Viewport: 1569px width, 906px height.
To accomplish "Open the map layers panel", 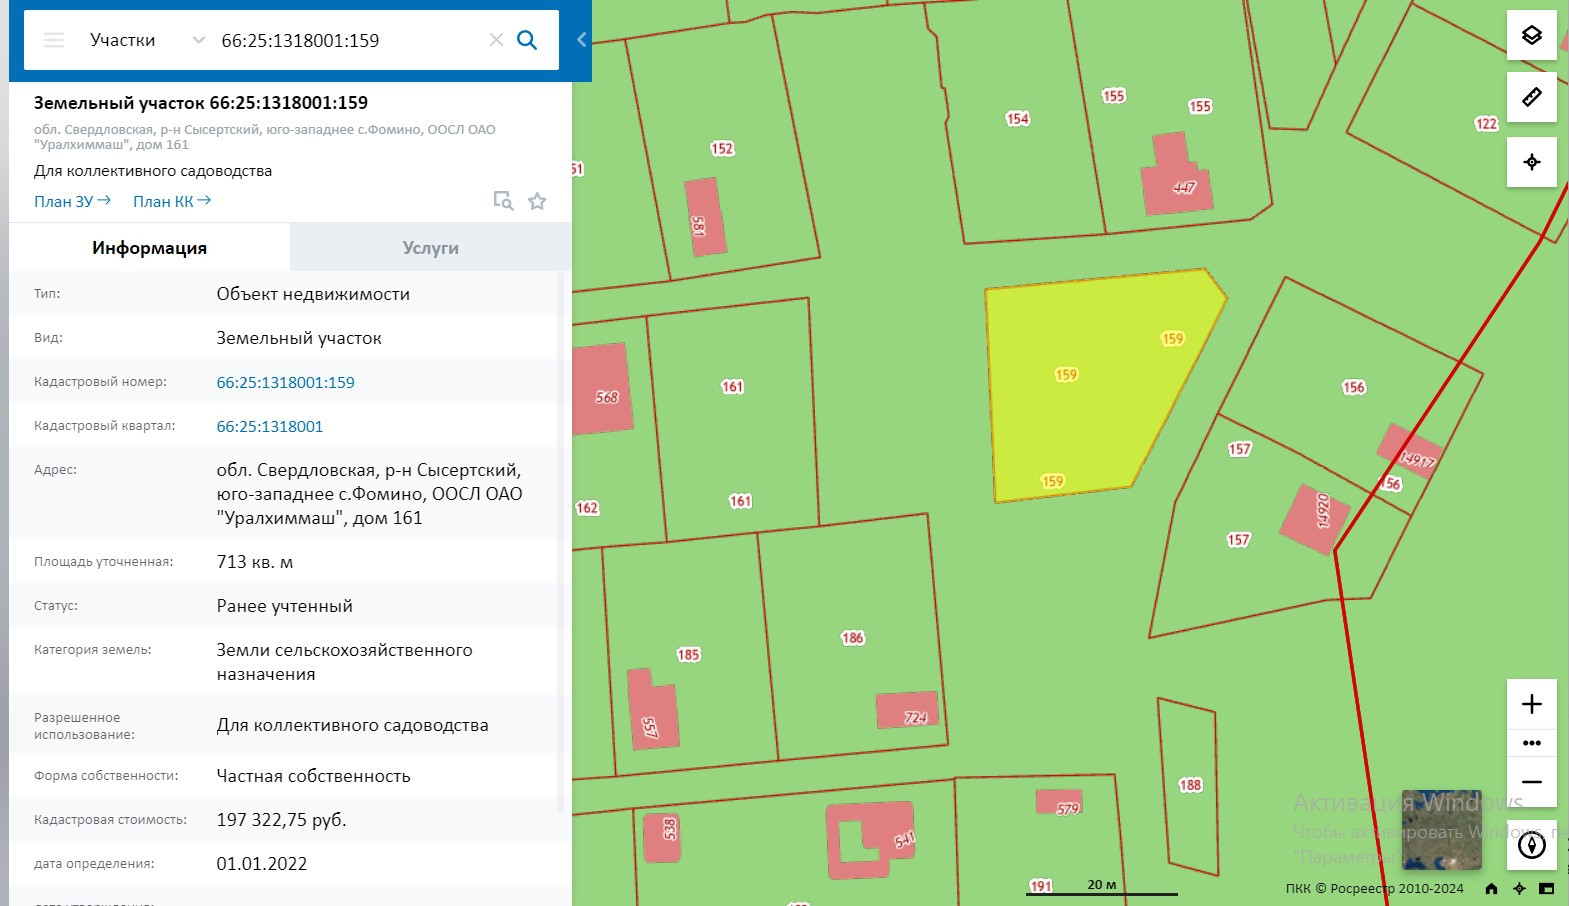I will [1531, 36].
